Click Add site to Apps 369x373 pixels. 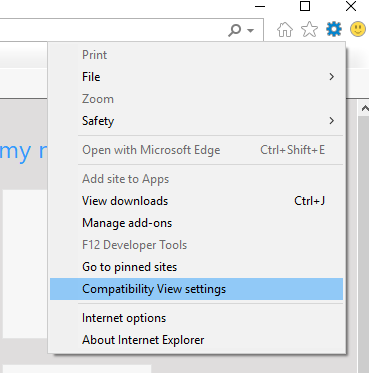(196, 179)
